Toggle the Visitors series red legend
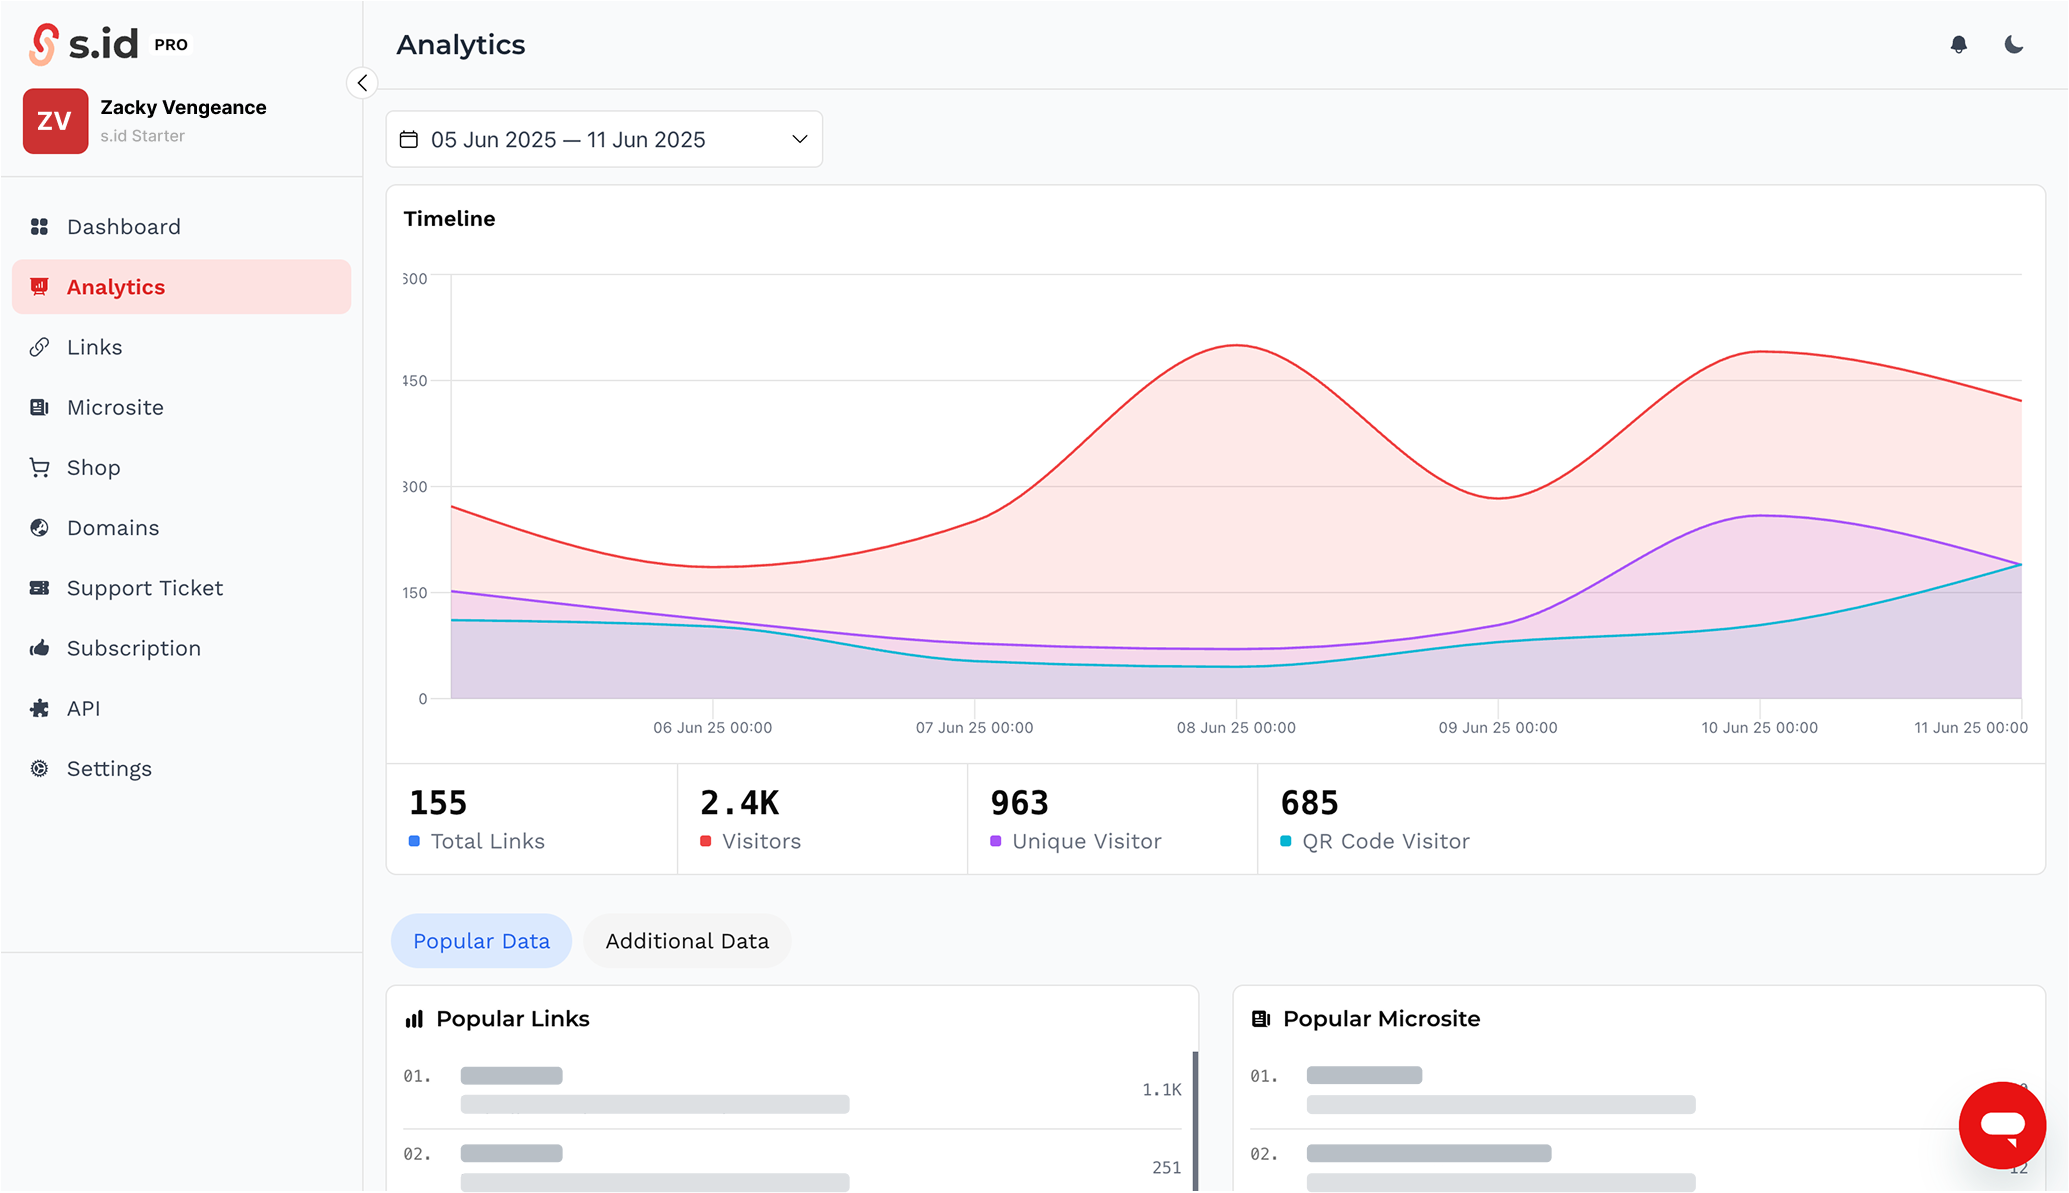This screenshot has width=2069, height=1193. (x=706, y=841)
